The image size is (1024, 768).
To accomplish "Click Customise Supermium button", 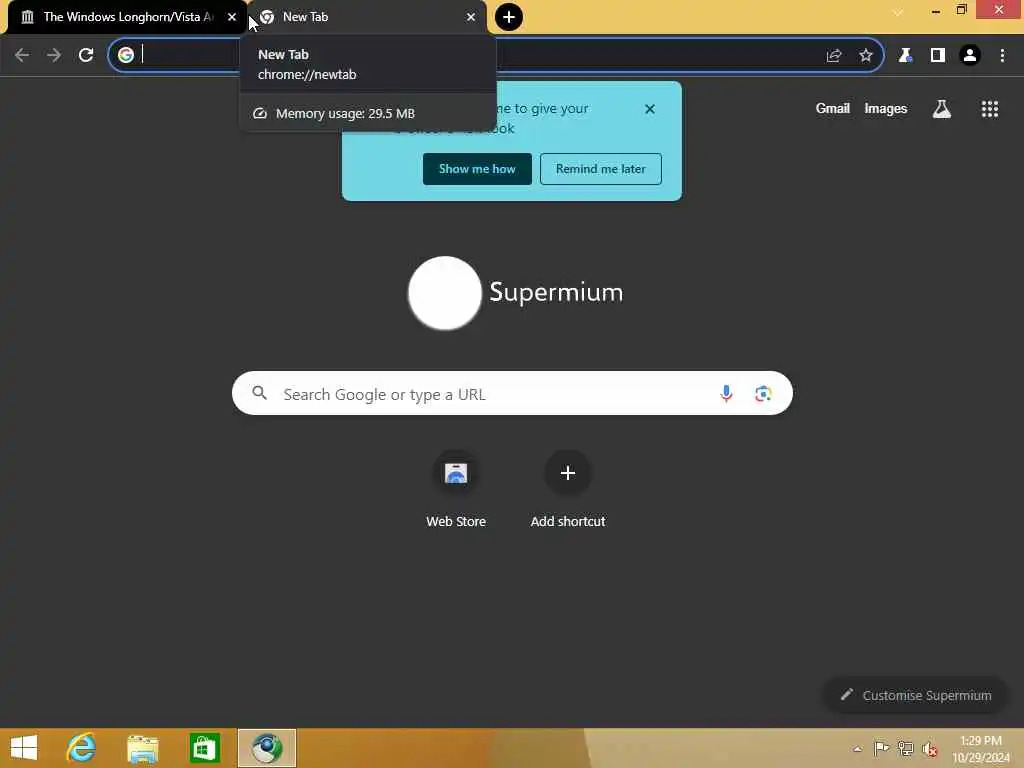I will pos(916,696).
